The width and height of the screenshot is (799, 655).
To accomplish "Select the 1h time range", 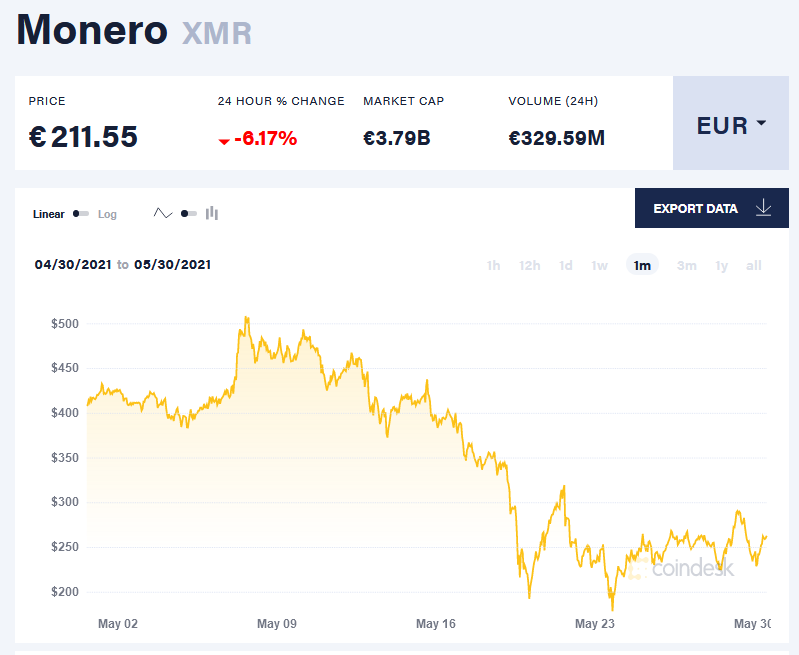I will pos(493,266).
